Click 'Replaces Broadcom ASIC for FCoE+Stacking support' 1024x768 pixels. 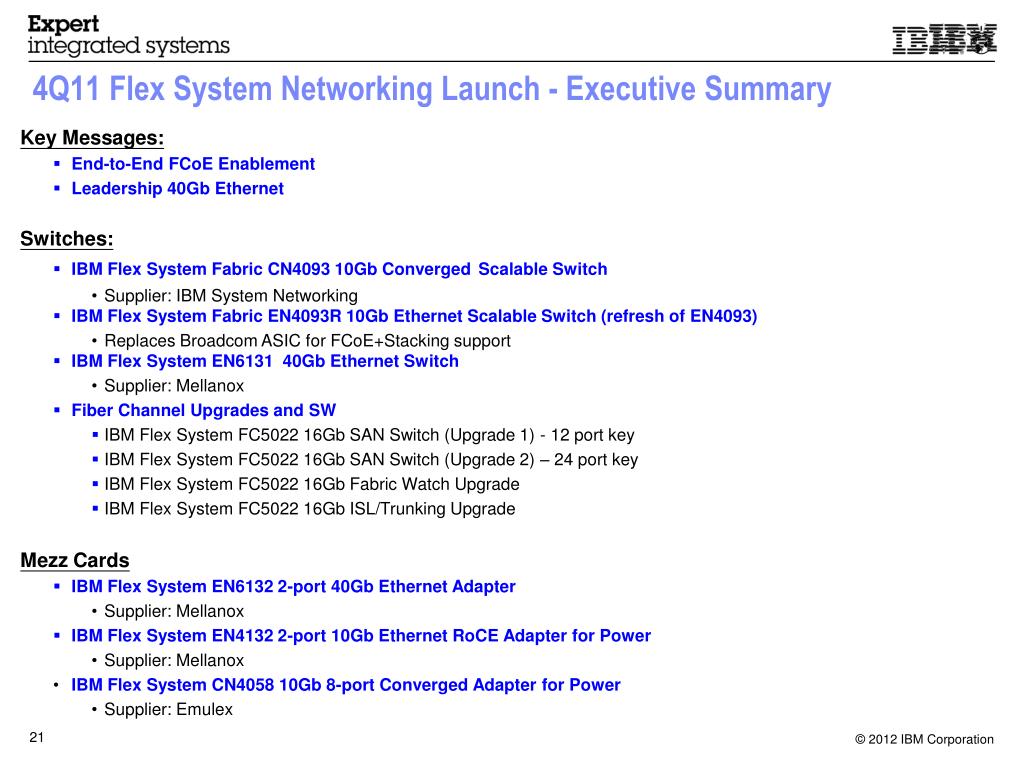(x=307, y=341)
